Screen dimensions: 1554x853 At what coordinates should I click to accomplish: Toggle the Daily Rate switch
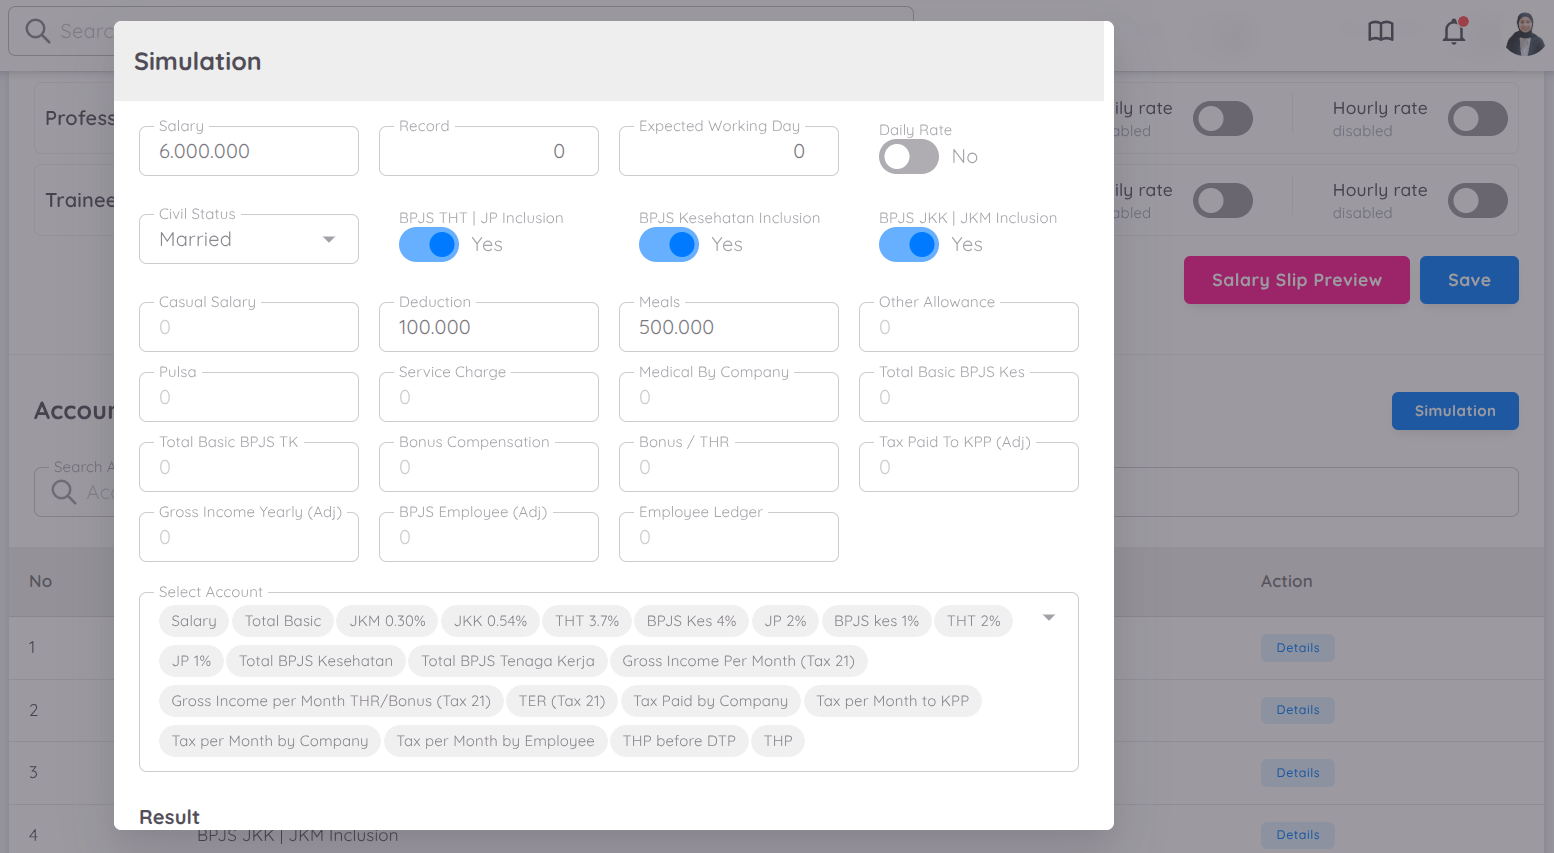pyautogui.click(x=909, y=157)
